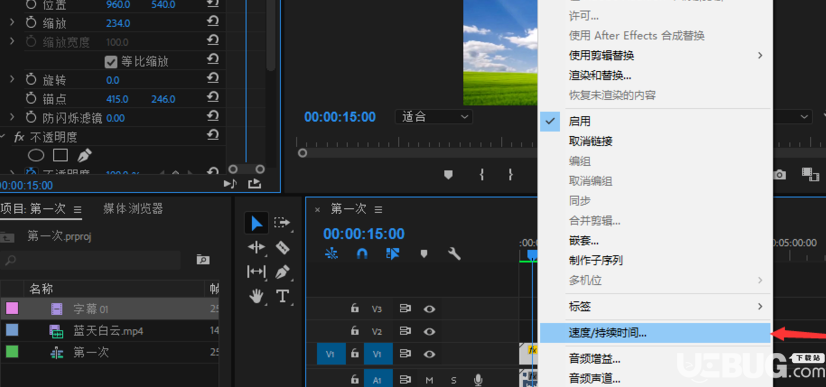826x387 pixels.
Task: Select the Ripple Edit tool
Action: pos(257,247)
